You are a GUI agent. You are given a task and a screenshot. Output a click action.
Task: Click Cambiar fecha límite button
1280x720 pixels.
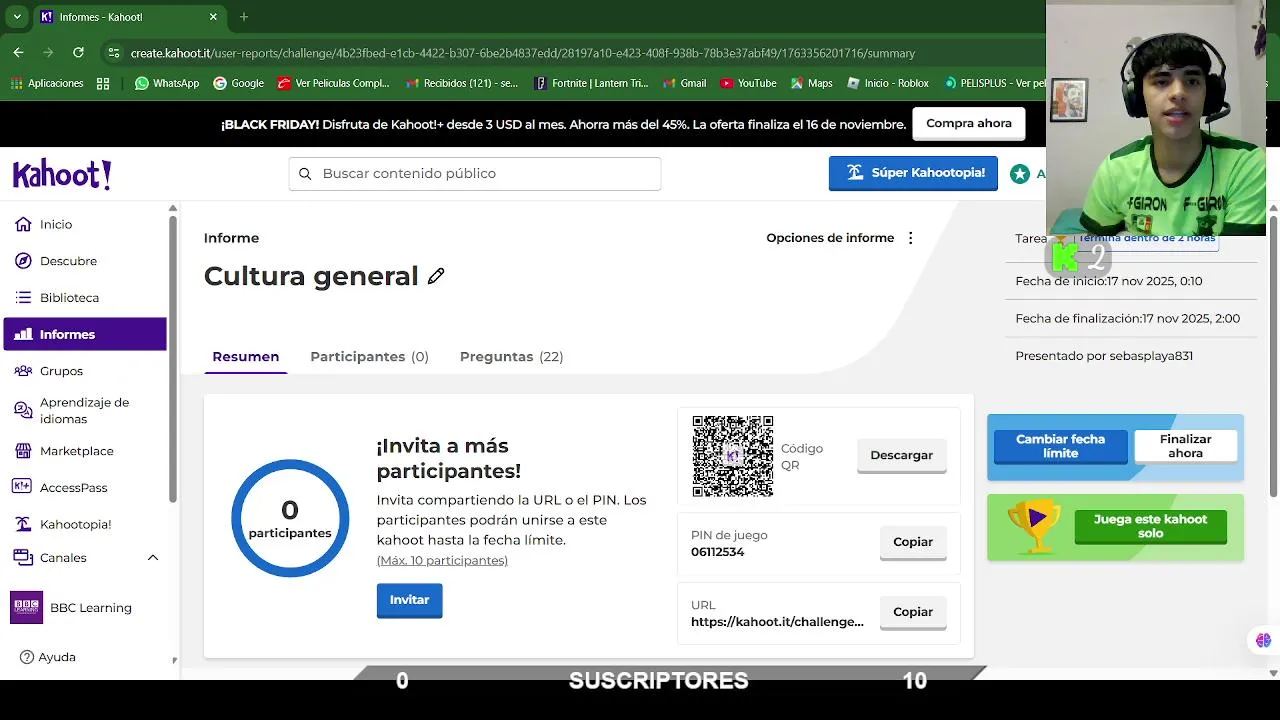[1060, 446]
